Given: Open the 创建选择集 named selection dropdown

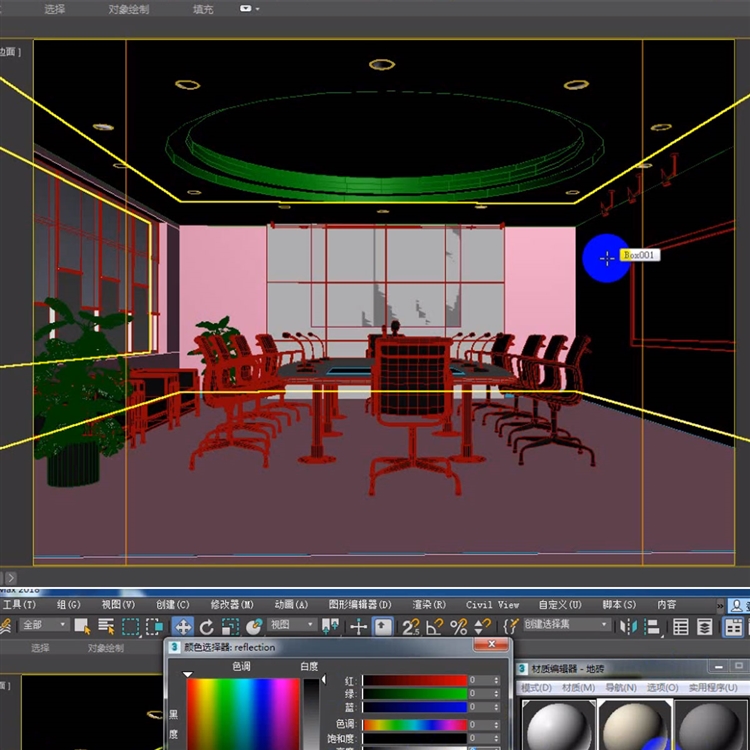Looking at the screenshot, I should coord(567,624).
